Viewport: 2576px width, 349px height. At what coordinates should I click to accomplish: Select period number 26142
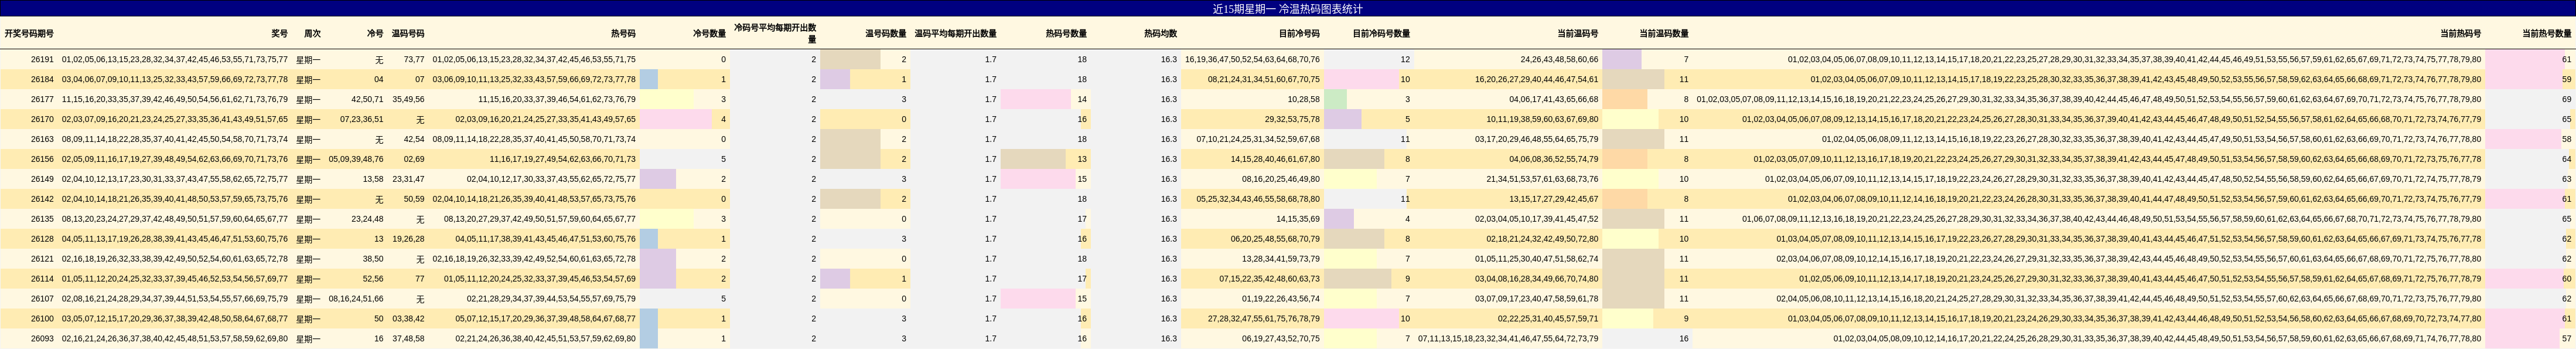point(42,199)
